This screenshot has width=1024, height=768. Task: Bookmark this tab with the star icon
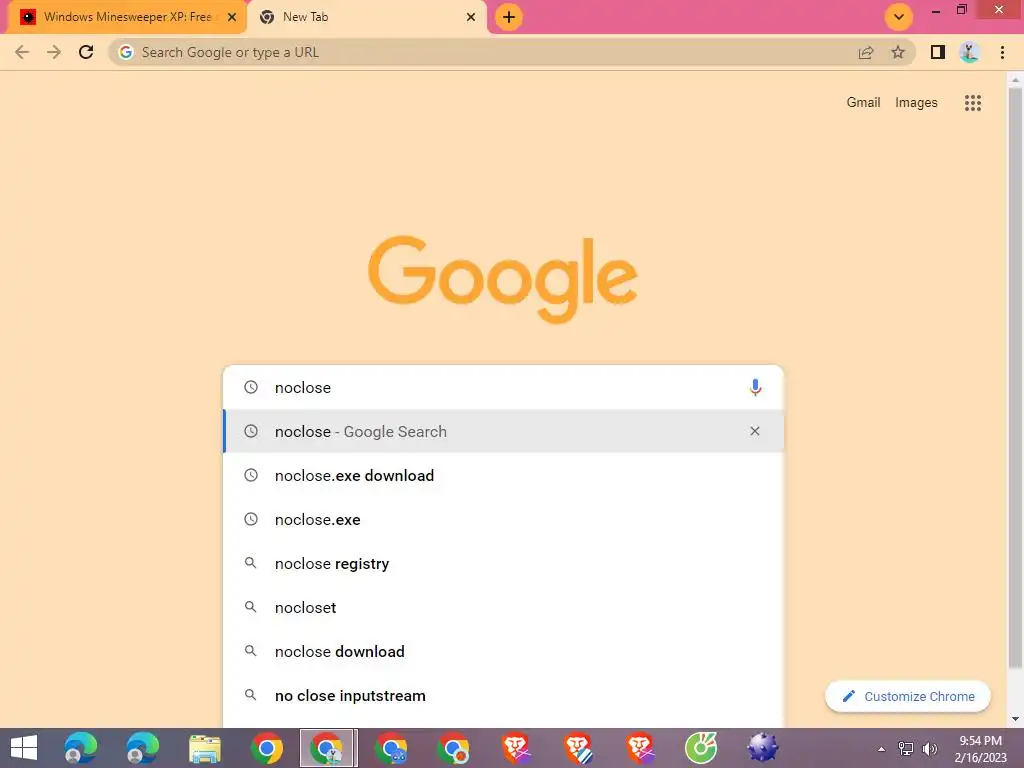[x=898, y=52]
